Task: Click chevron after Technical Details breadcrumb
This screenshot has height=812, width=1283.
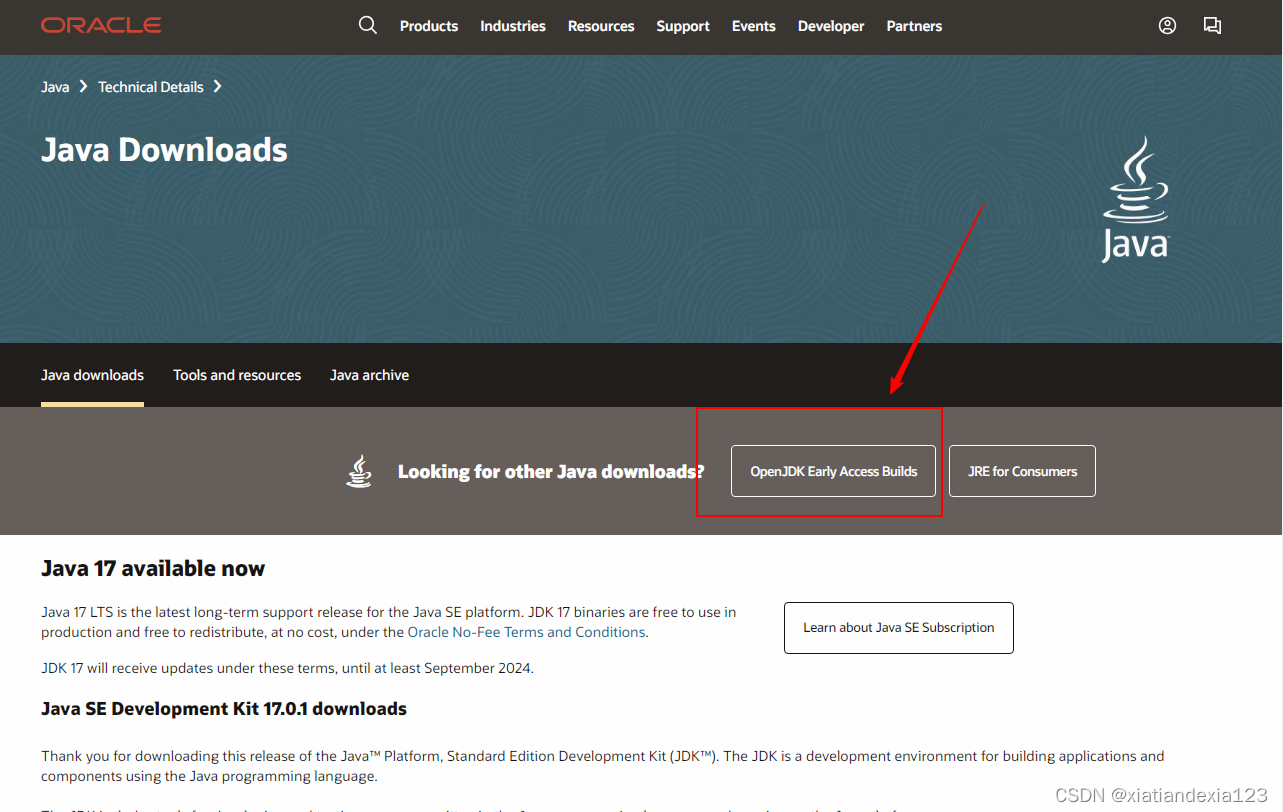Action: tap(217, 87)
